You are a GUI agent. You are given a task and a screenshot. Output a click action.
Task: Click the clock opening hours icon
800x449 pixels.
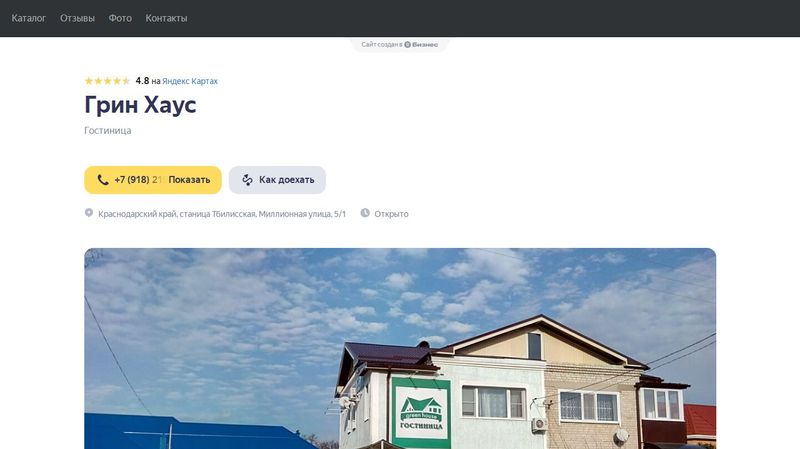(x=365, y=213)
